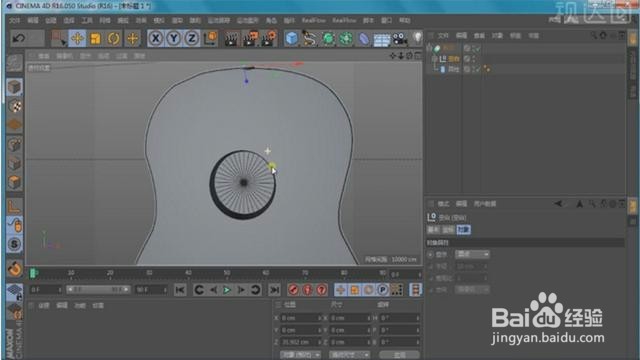Toggle the Y axis lock
Screen dimensions: 640x360
click(x=174, y=38)
